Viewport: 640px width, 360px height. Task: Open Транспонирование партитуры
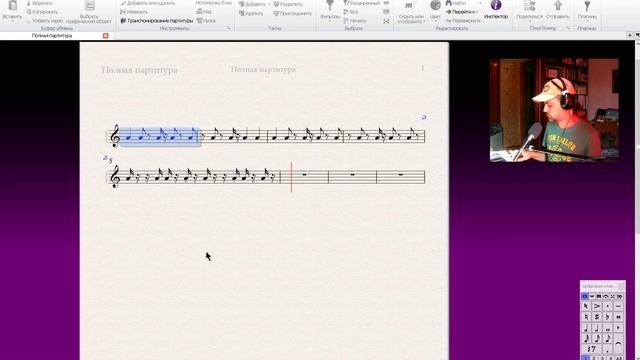coord(157,20)
